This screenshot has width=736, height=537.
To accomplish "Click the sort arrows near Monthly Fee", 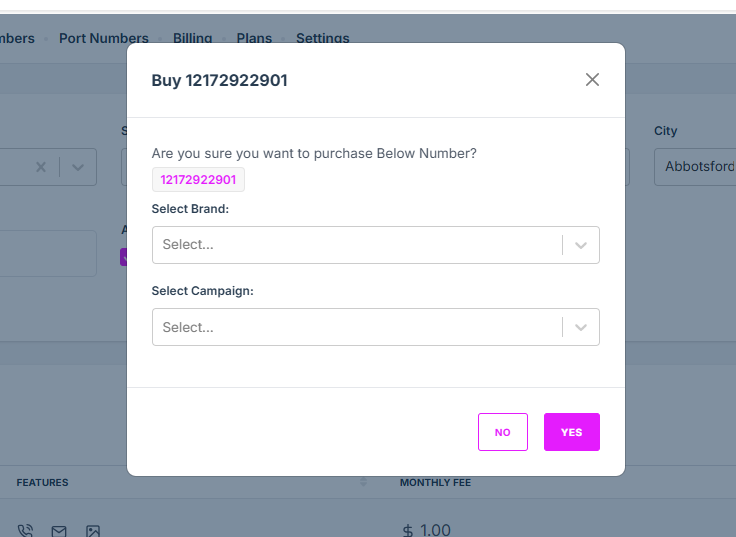I will coord(363,482).
